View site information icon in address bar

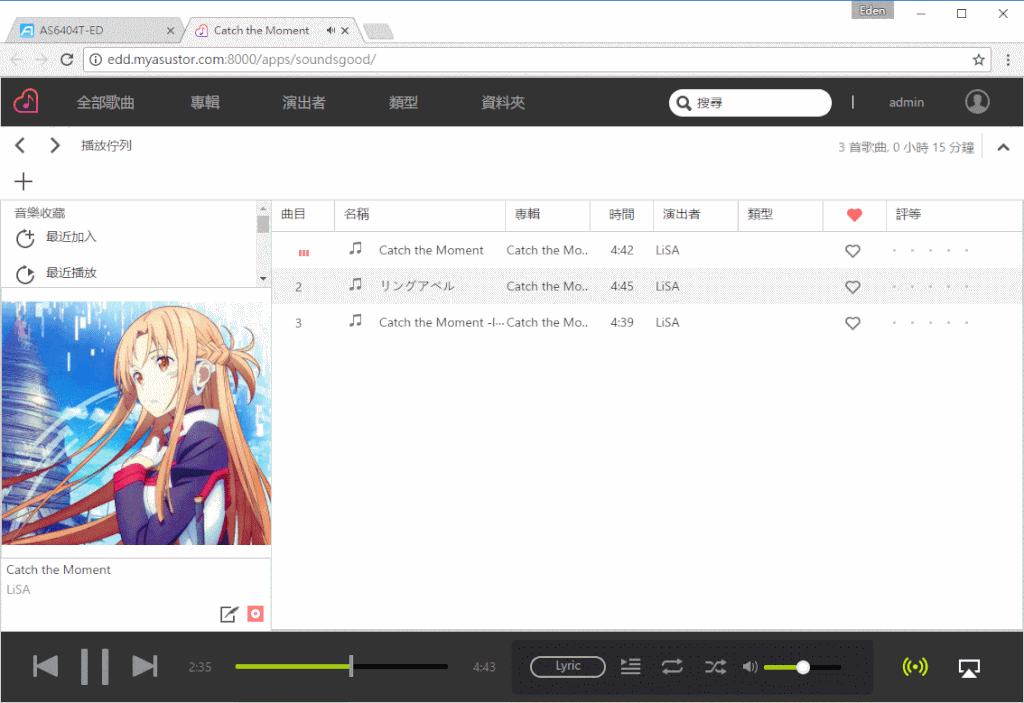(96, 59)
